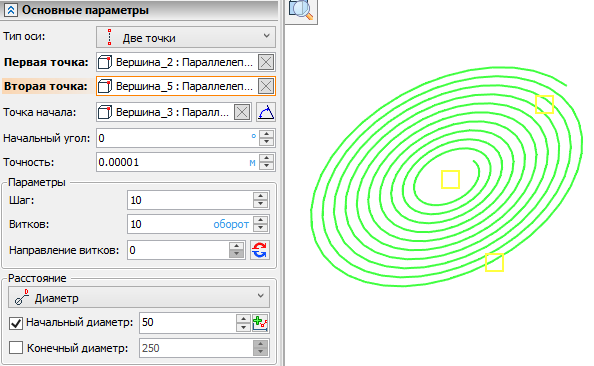Screen dimensions: 594x366
Task: Decrease Точность with the down arrow
Action: pyautogui.click(x=267, y=166)
